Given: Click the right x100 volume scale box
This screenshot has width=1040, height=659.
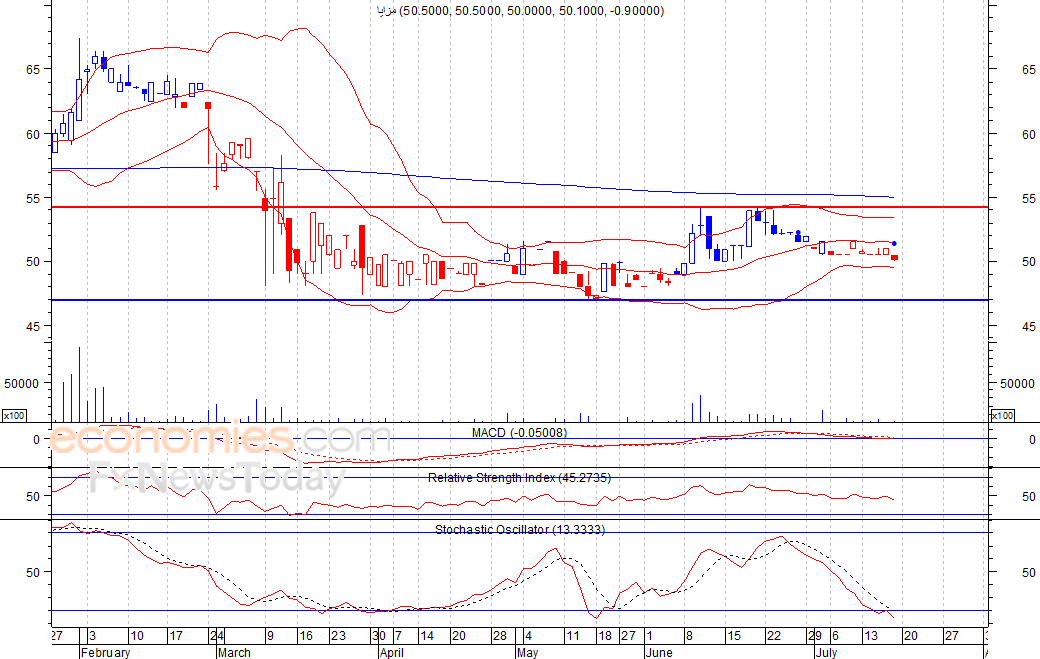Looking at the screenshot, I should [x=1002, y=416].
